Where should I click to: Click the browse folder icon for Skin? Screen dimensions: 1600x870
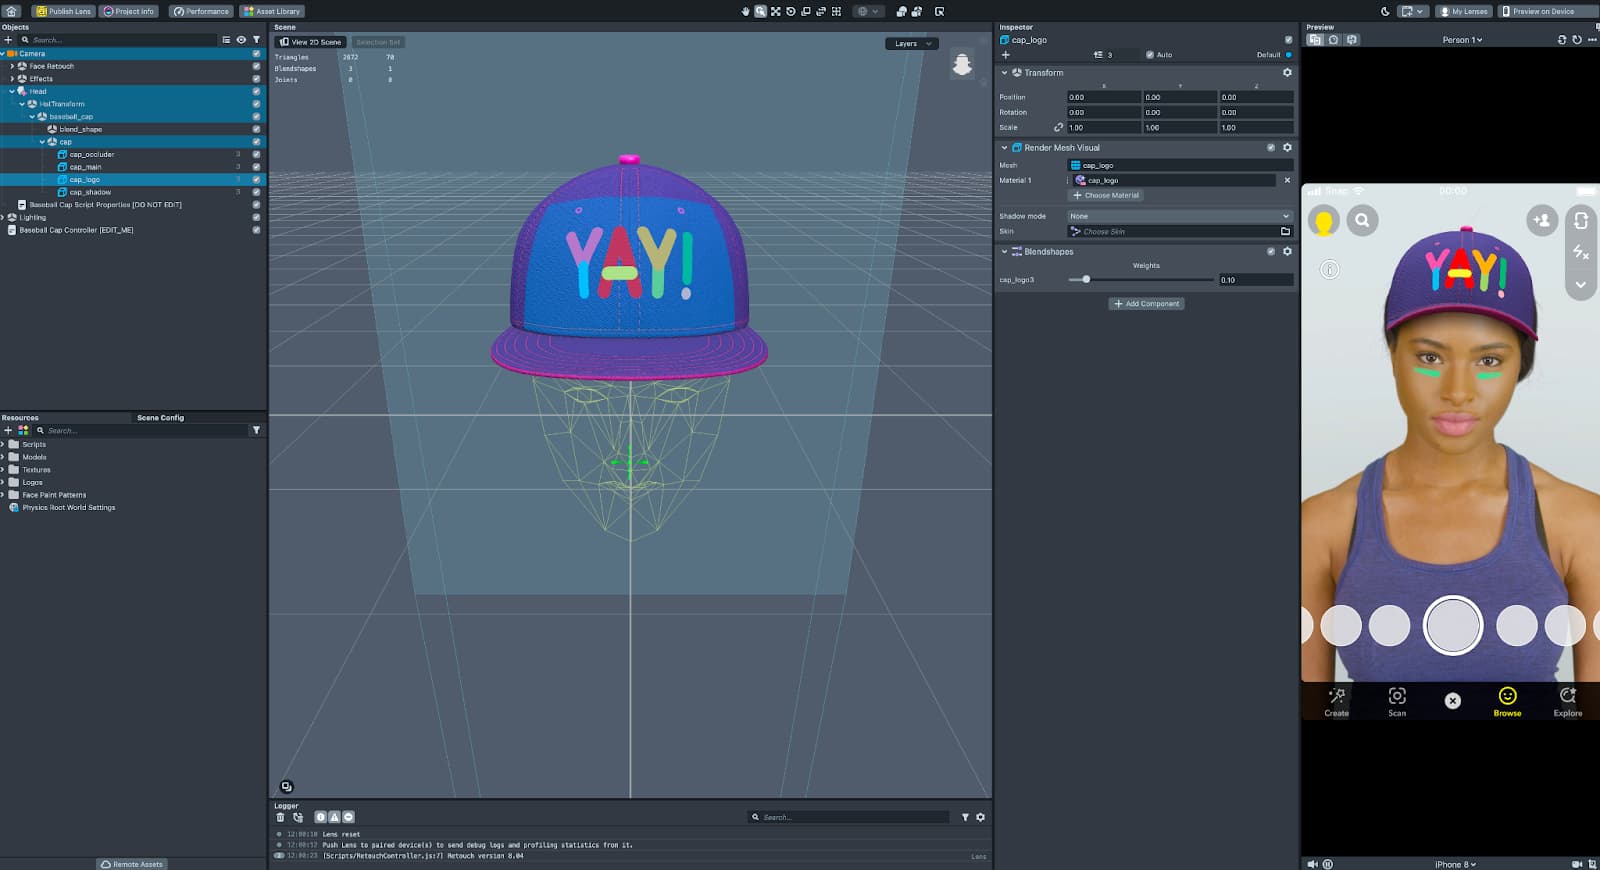tap(1285, 231)
